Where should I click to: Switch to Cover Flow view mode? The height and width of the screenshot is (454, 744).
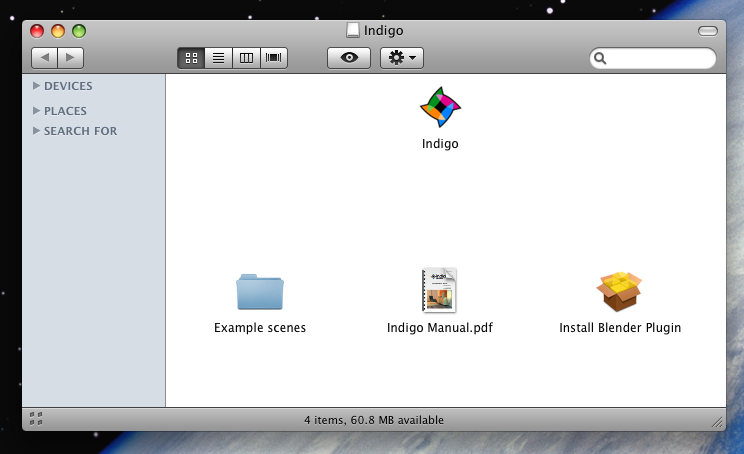(273, 58)
